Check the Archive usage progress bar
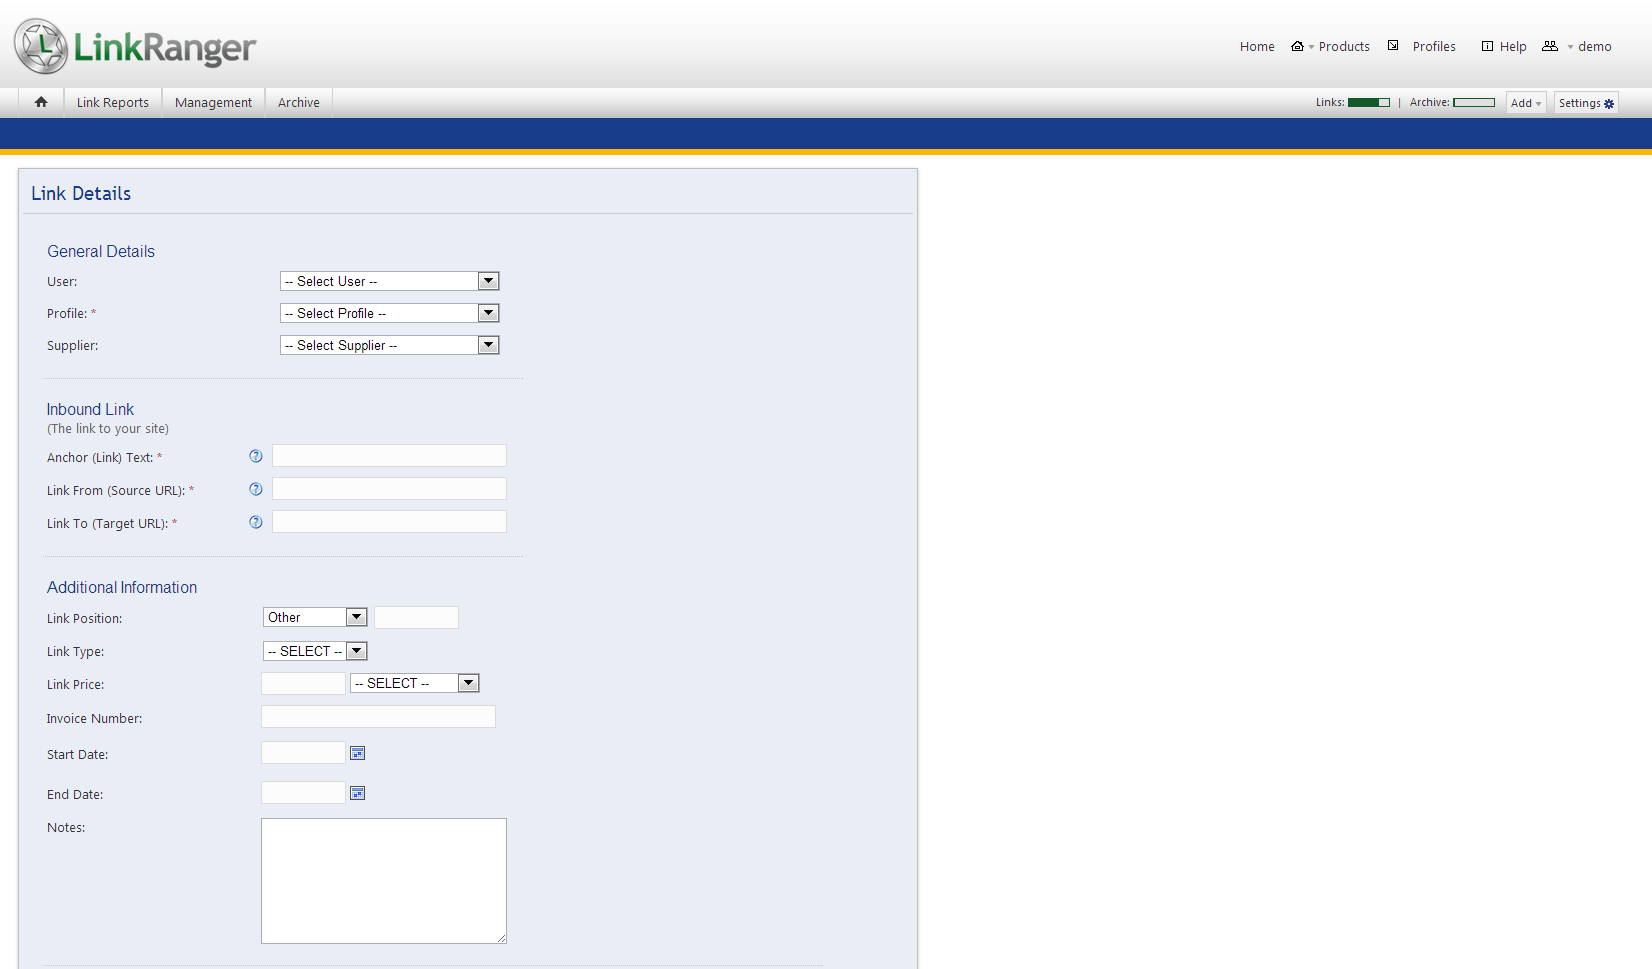This screenshot has width=1652, height=969. pos(1474,102)
